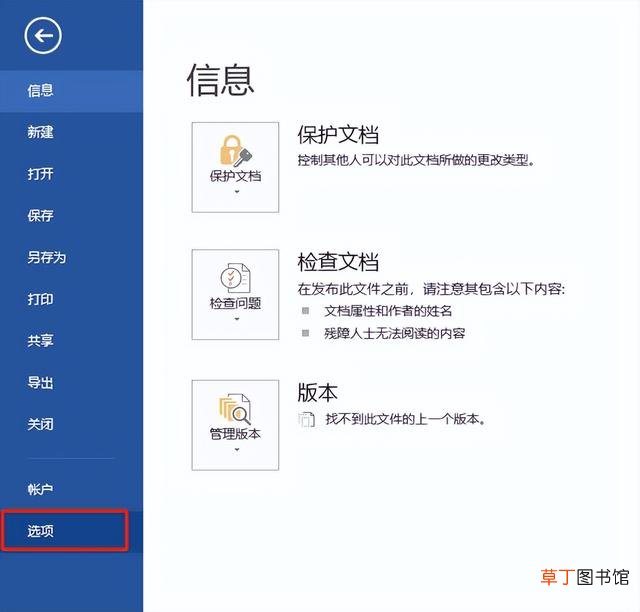Image resolution: width=640 pixels, height=612 pixels.
Task: Click the 信息 page title
Action: (220, 80)
